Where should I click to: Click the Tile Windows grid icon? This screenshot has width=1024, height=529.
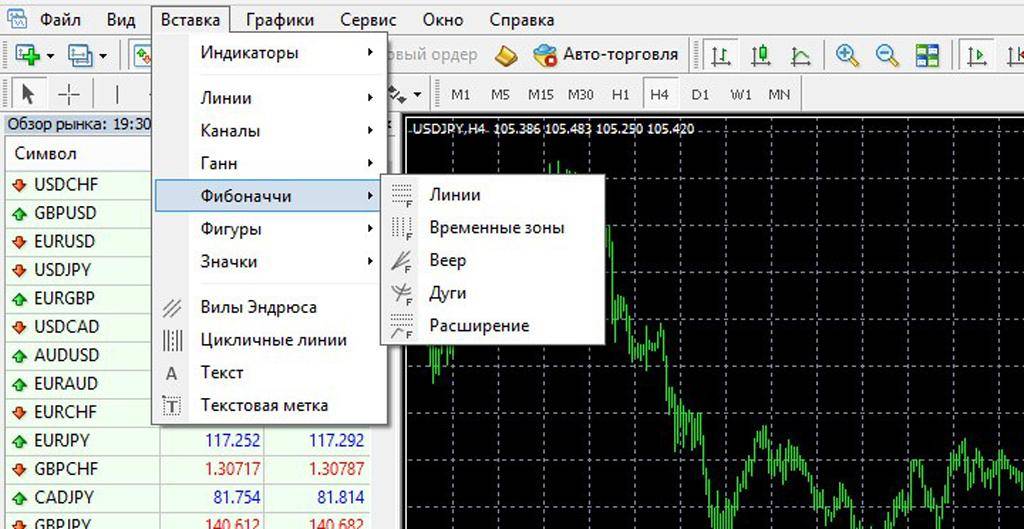pos(927,55)
